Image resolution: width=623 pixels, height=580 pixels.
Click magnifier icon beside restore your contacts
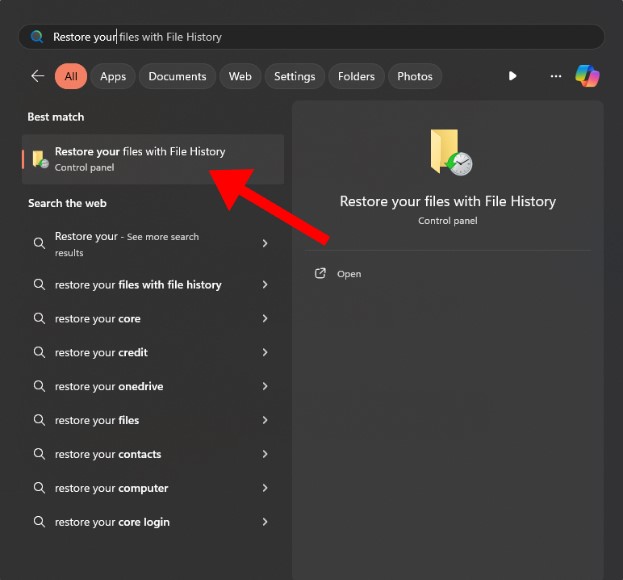tap(39, 454)
